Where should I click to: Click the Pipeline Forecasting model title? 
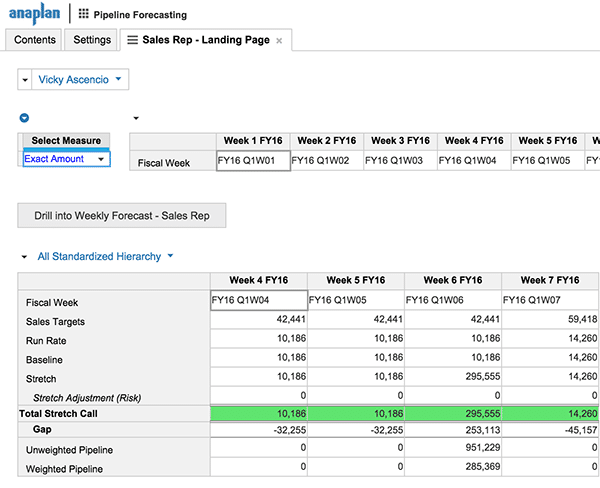pos(140,15)
